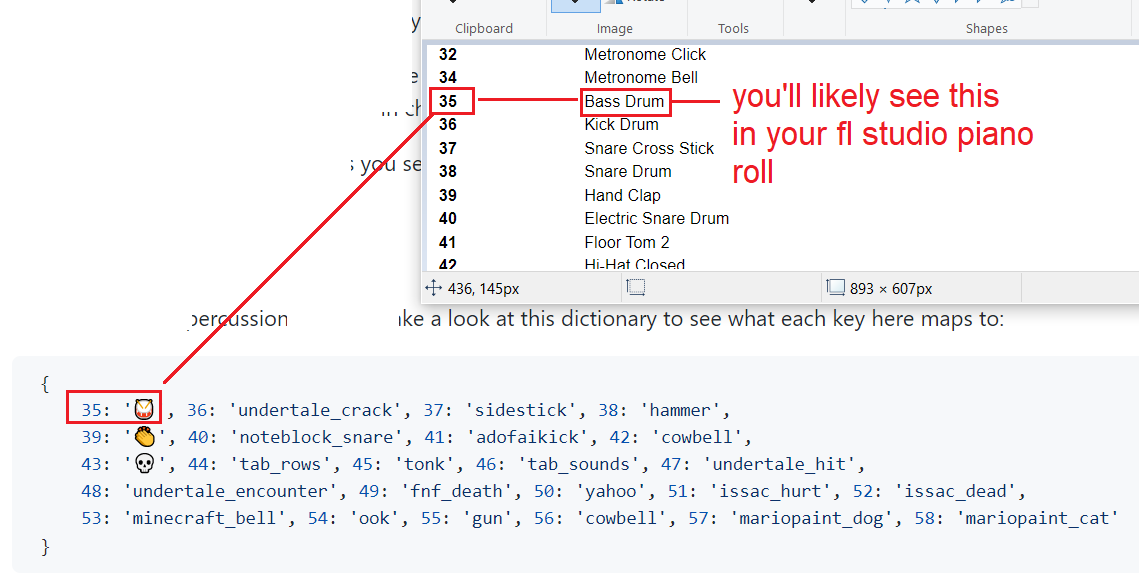Select the rightmost shape icon in Shapes gallery

point(1005,3)
